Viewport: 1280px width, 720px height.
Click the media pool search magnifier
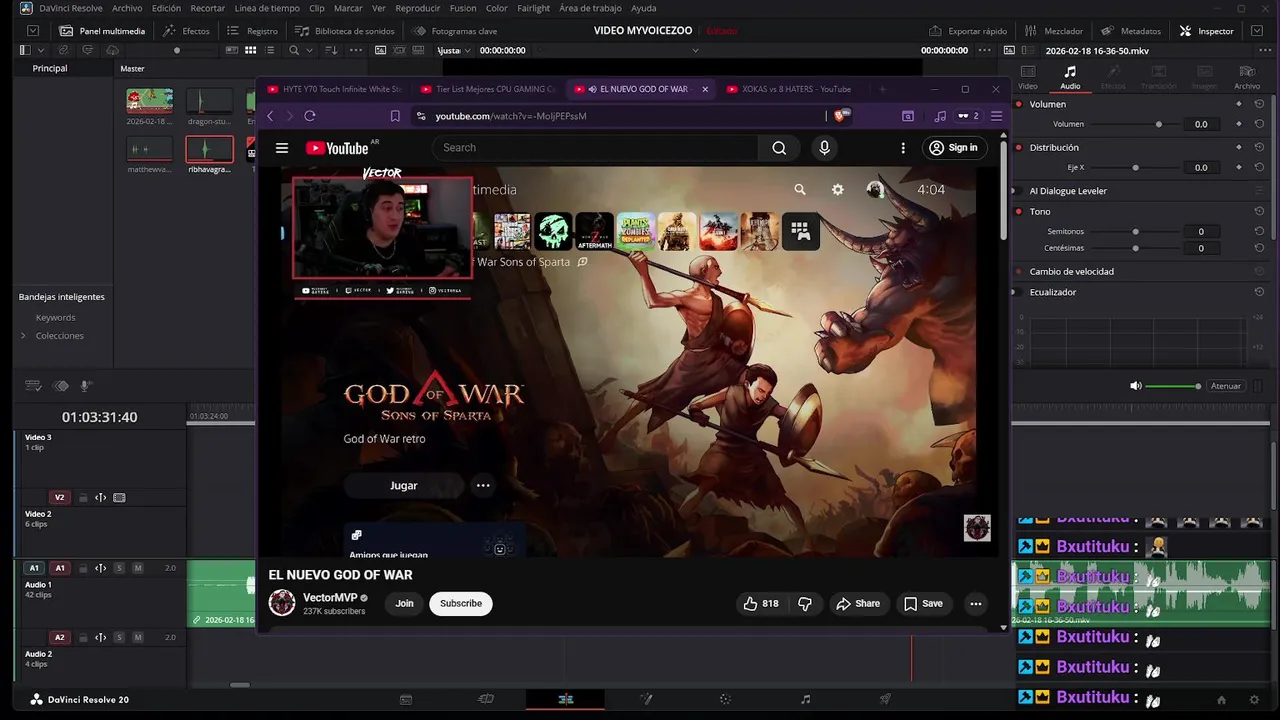294,50
